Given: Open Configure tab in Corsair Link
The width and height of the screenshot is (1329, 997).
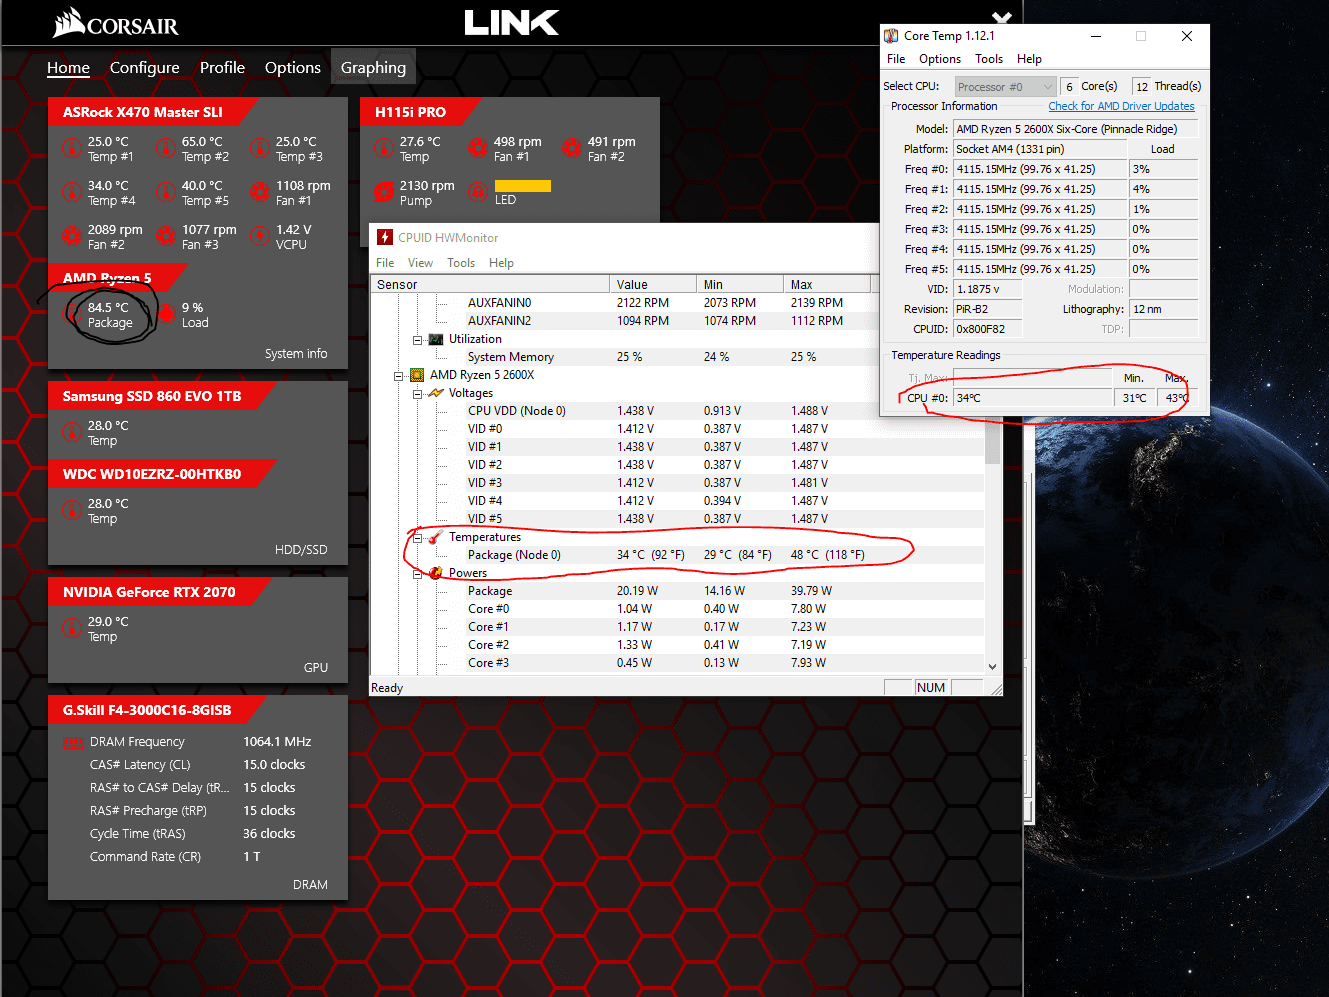Looking at the screenshot, I should (x=145, y=68).
